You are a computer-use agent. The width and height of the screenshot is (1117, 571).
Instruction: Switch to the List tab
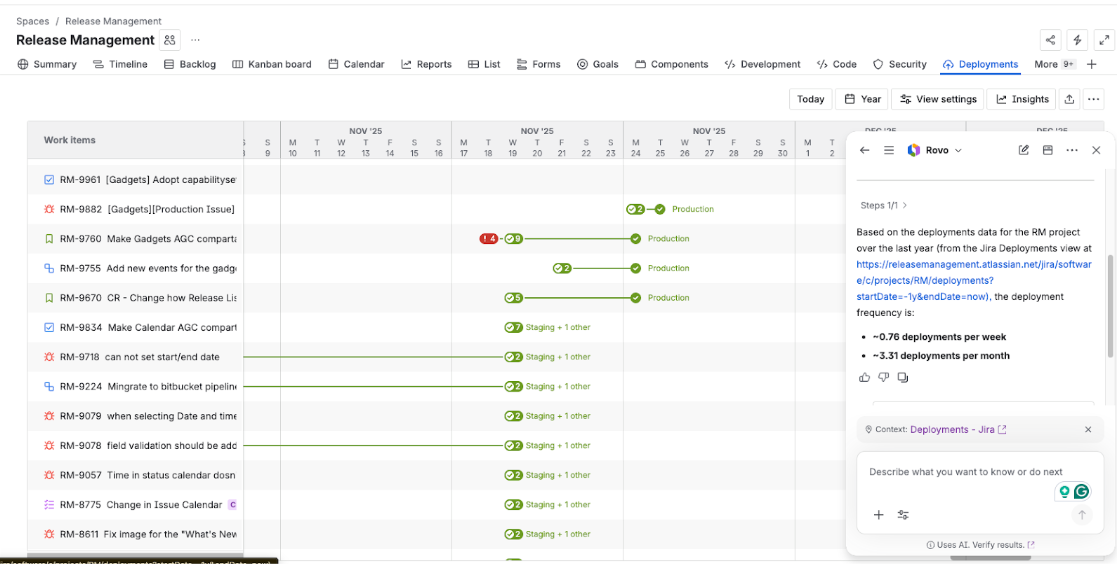(x=484, y=64)
